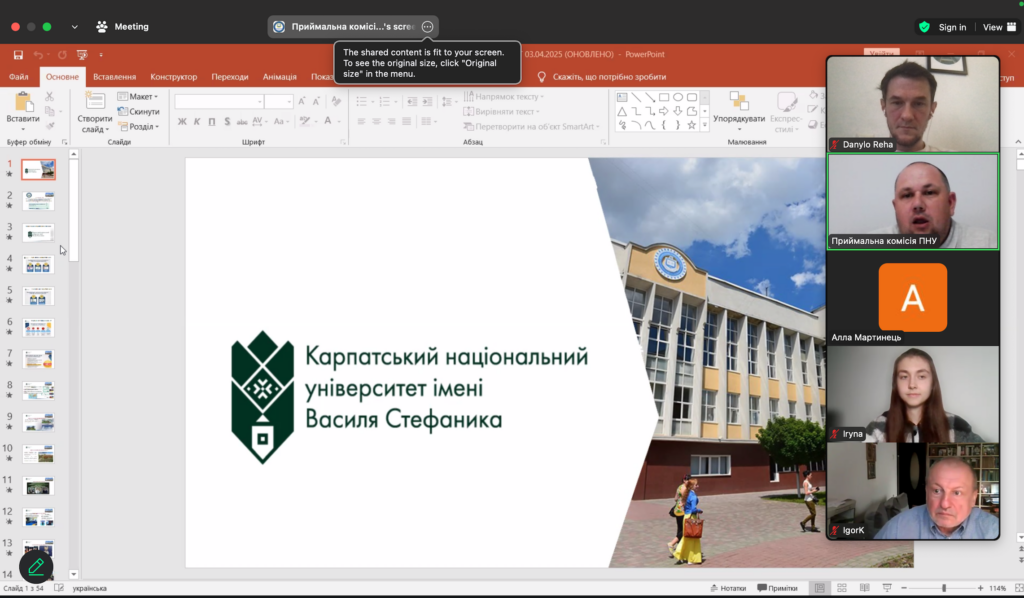Viewport: 1024px width, 598px height.
Task: Click the Створити слайд new slide icon
Action: pos(95,101)
